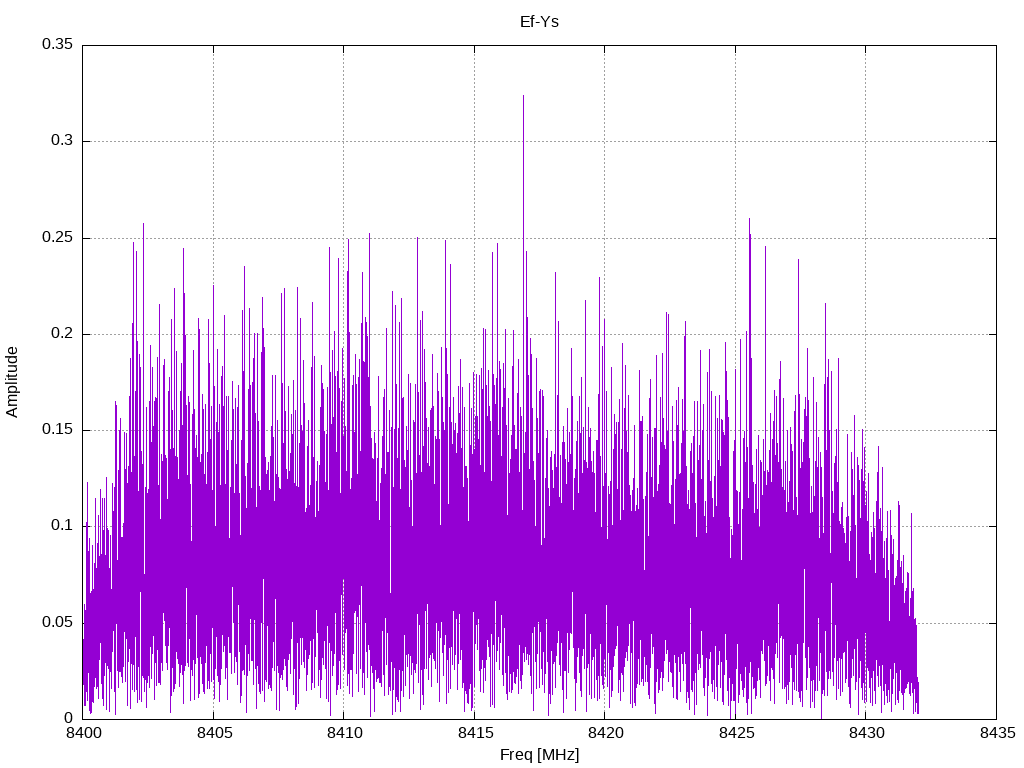This screenshot has height=768, width=1024.
Task: Click the y-axis tick label 0.25
Action: [x=57, y=237]
